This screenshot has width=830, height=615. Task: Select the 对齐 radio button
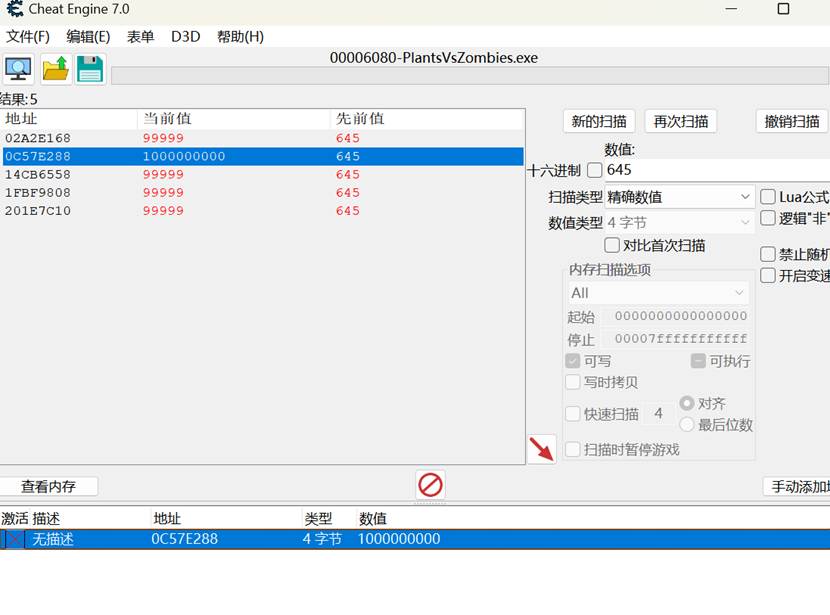click(x=687, y=403)
